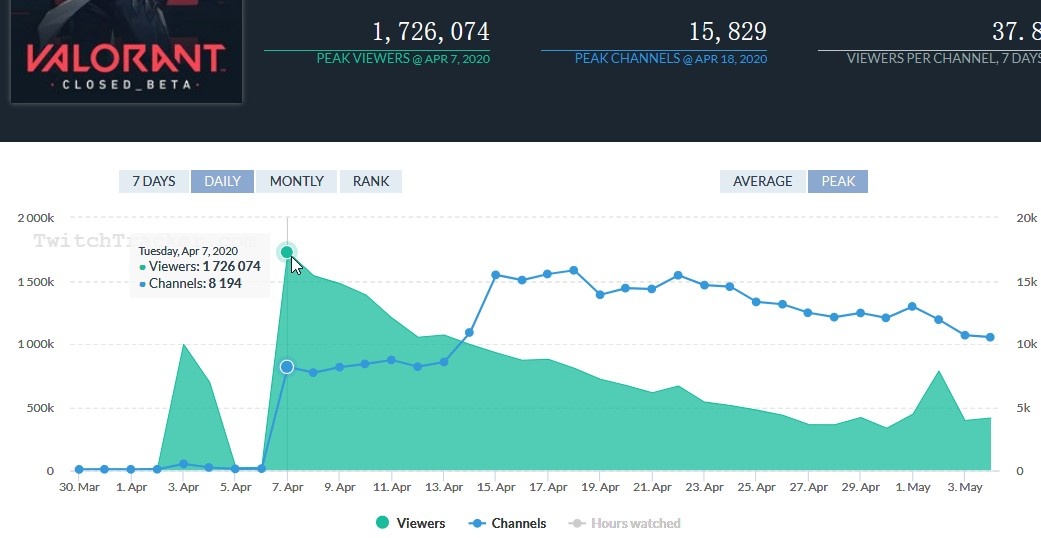Click the 7. Apr axis label

[x=287, y=488]
